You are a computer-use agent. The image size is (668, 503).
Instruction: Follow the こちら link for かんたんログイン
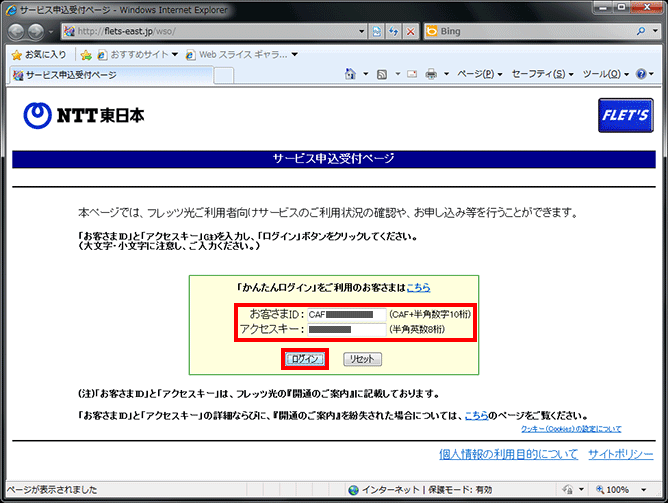[x=418, y=287]
